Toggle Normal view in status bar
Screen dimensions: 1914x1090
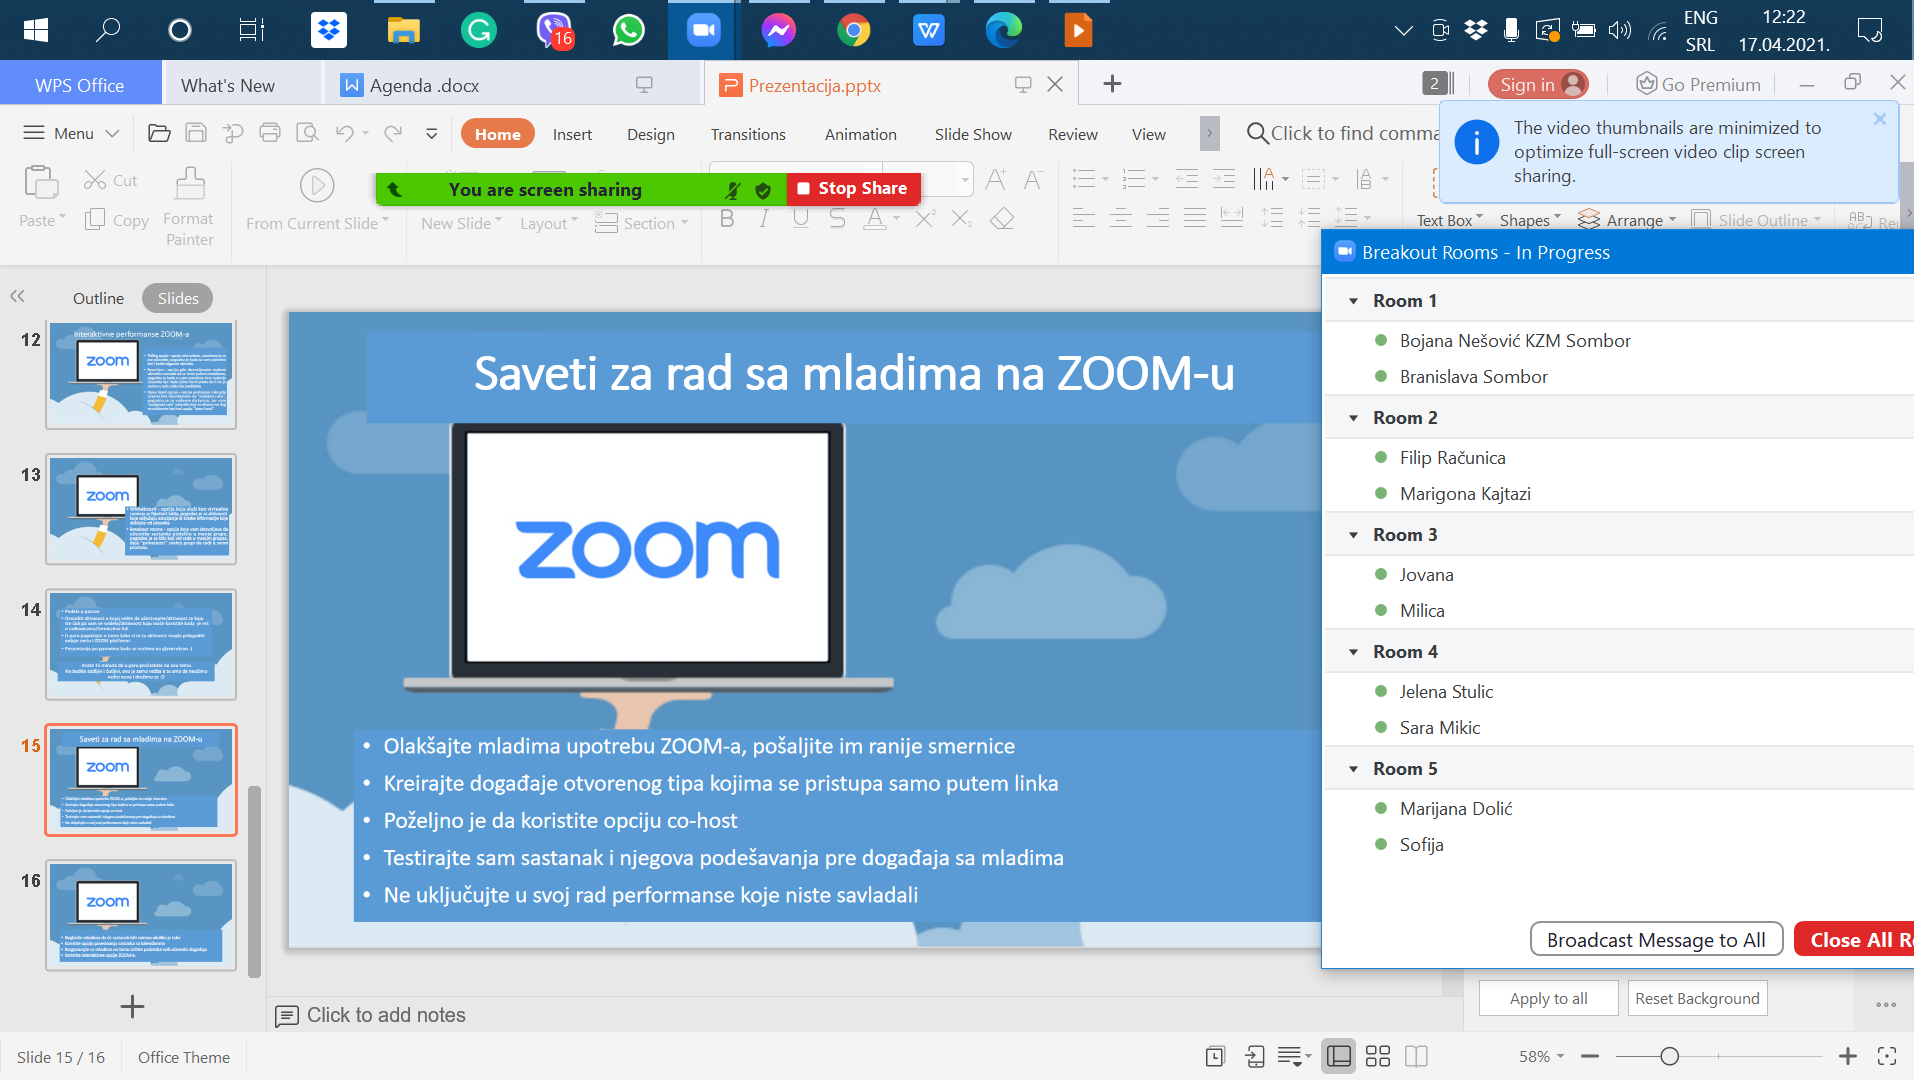1339,1056
